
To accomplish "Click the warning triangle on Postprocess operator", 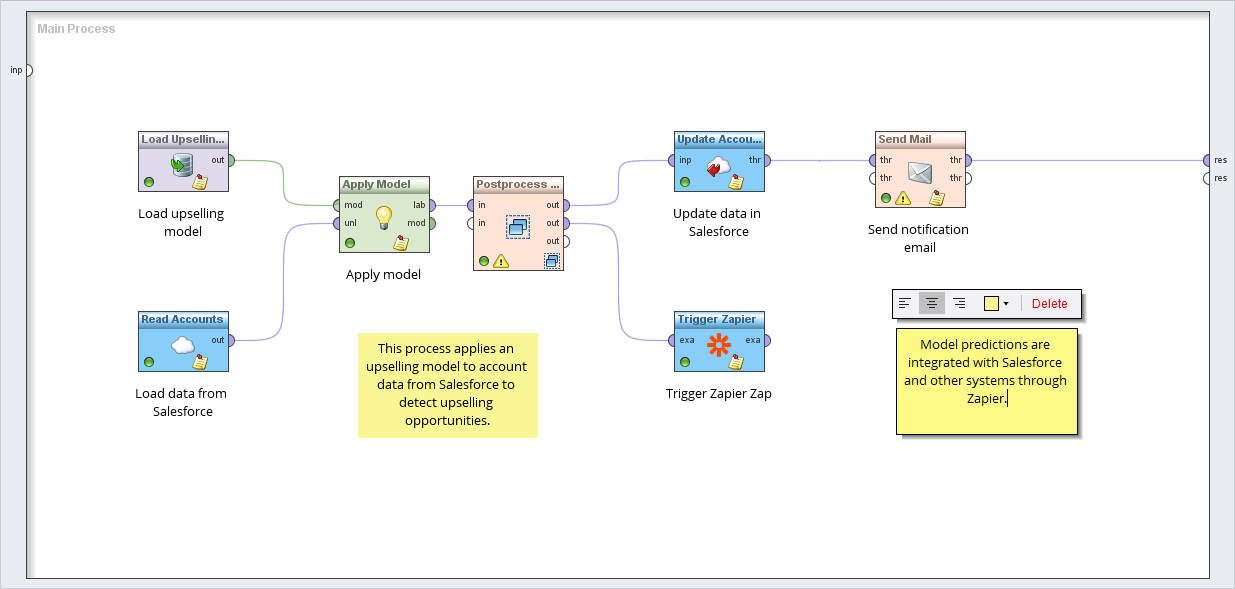I will click(x=501, y=261).
